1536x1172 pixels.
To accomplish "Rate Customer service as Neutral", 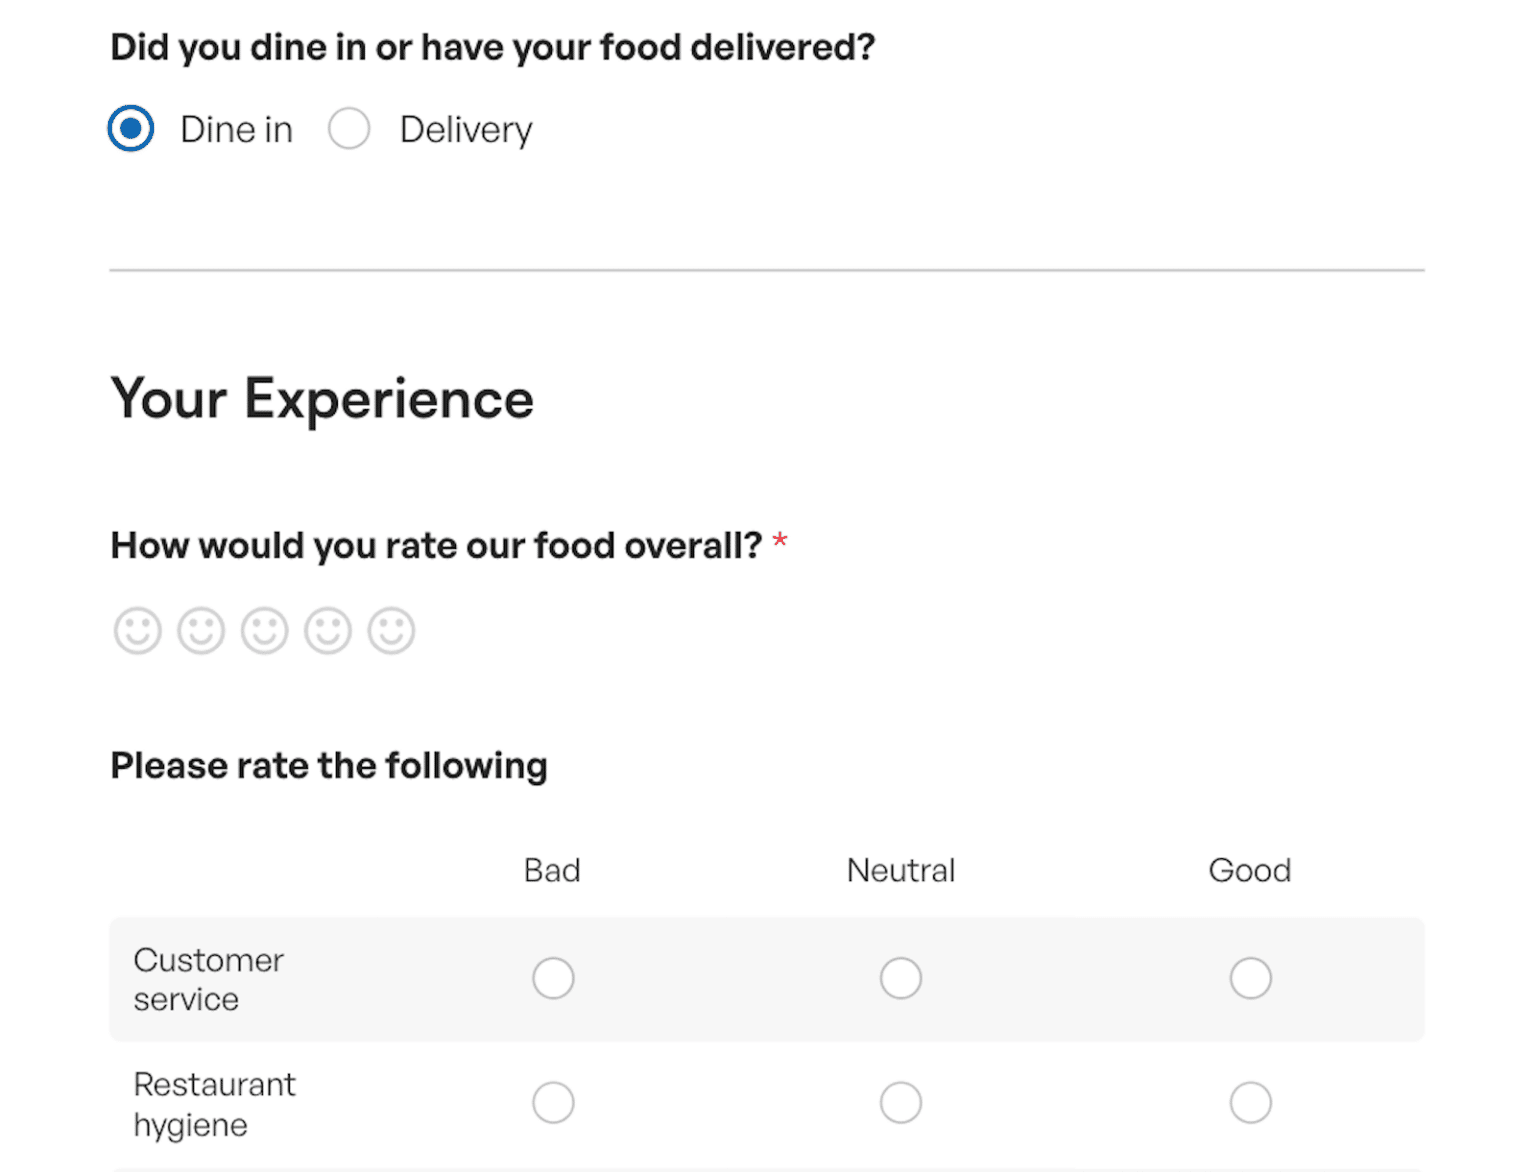I will point(901,978).
